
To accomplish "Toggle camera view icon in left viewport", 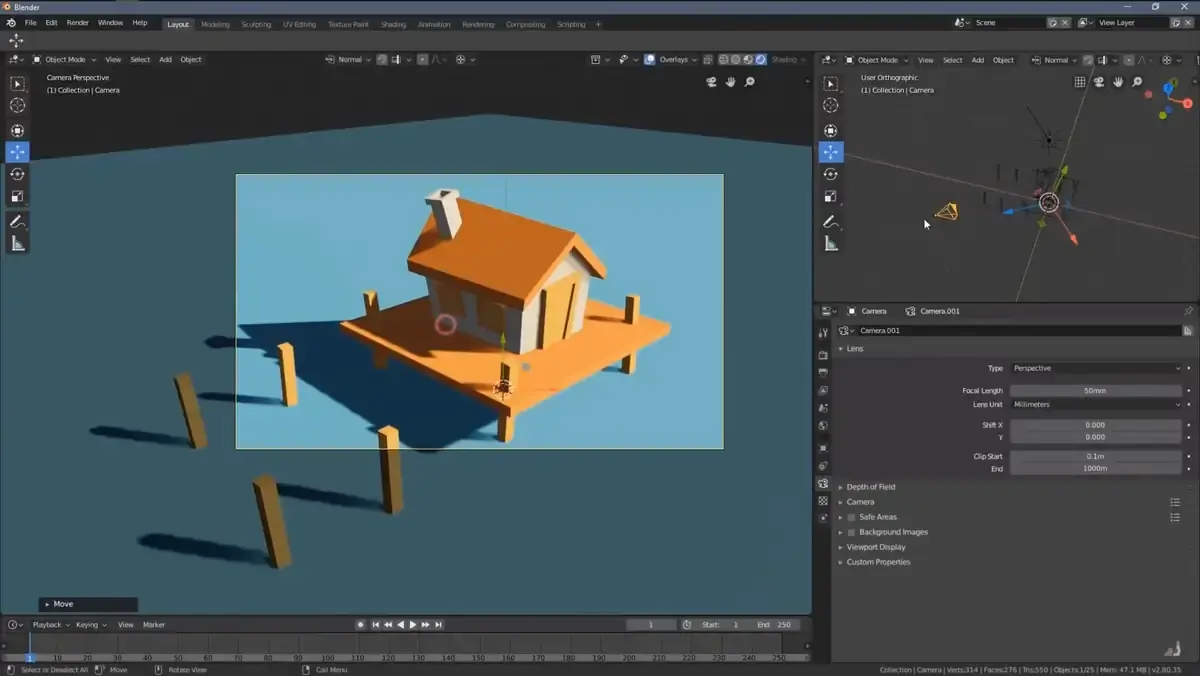I will (x=711, y=82).
